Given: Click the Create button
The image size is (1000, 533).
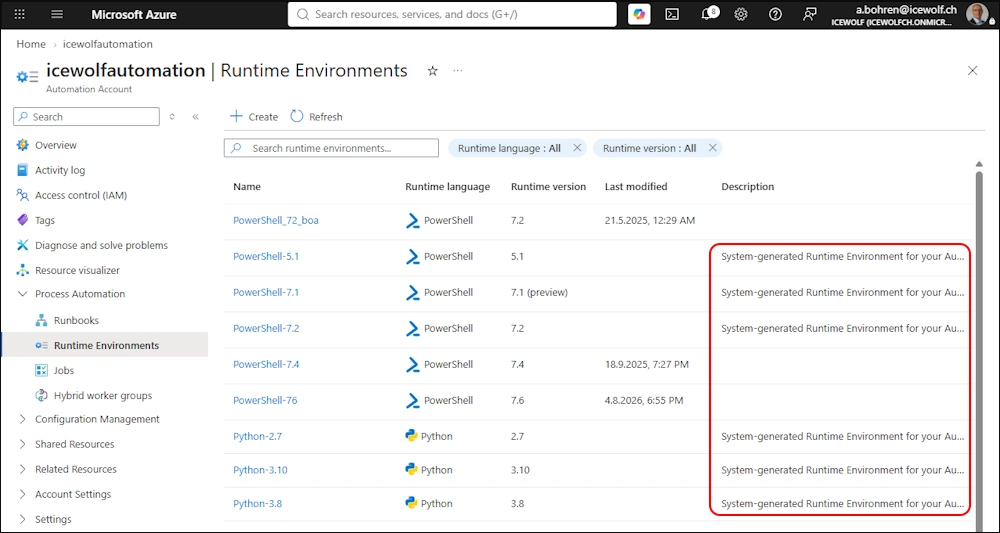Looking at the screenshot, I should coord(254,117).
